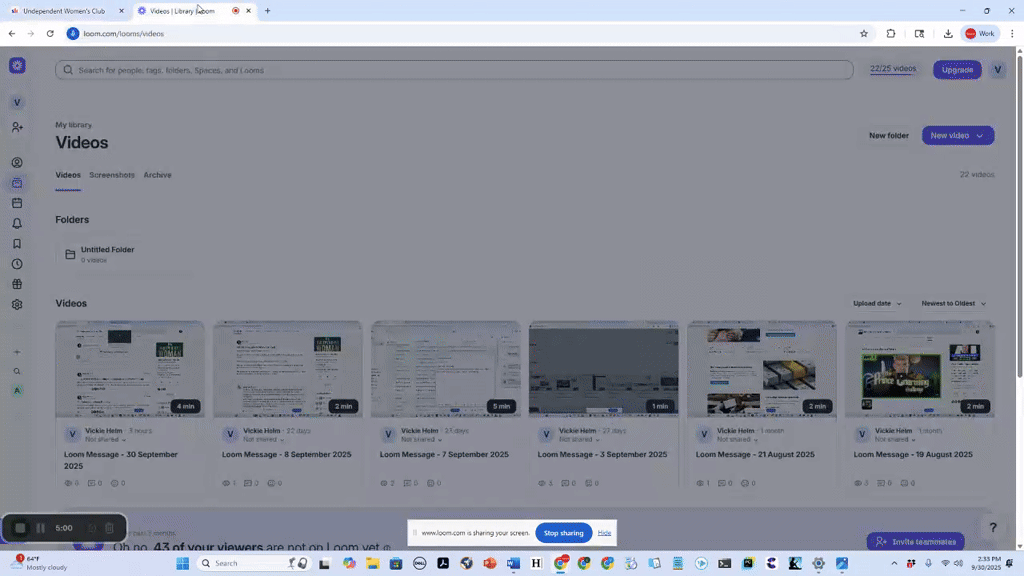Select the Videos Library Loom browser tab
The width and height of the screenshot is (1024, 576).
182,11
